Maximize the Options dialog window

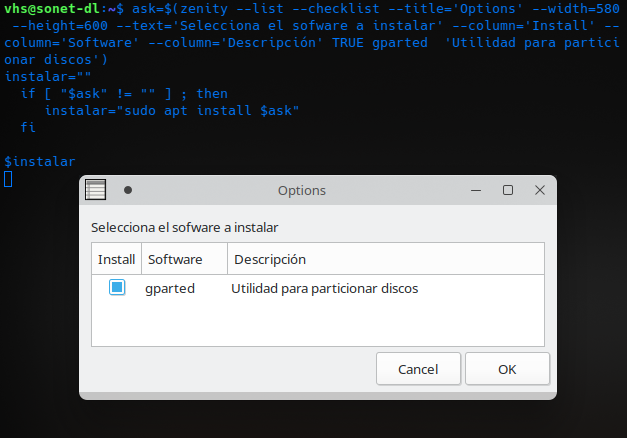(x=508, y=190)
